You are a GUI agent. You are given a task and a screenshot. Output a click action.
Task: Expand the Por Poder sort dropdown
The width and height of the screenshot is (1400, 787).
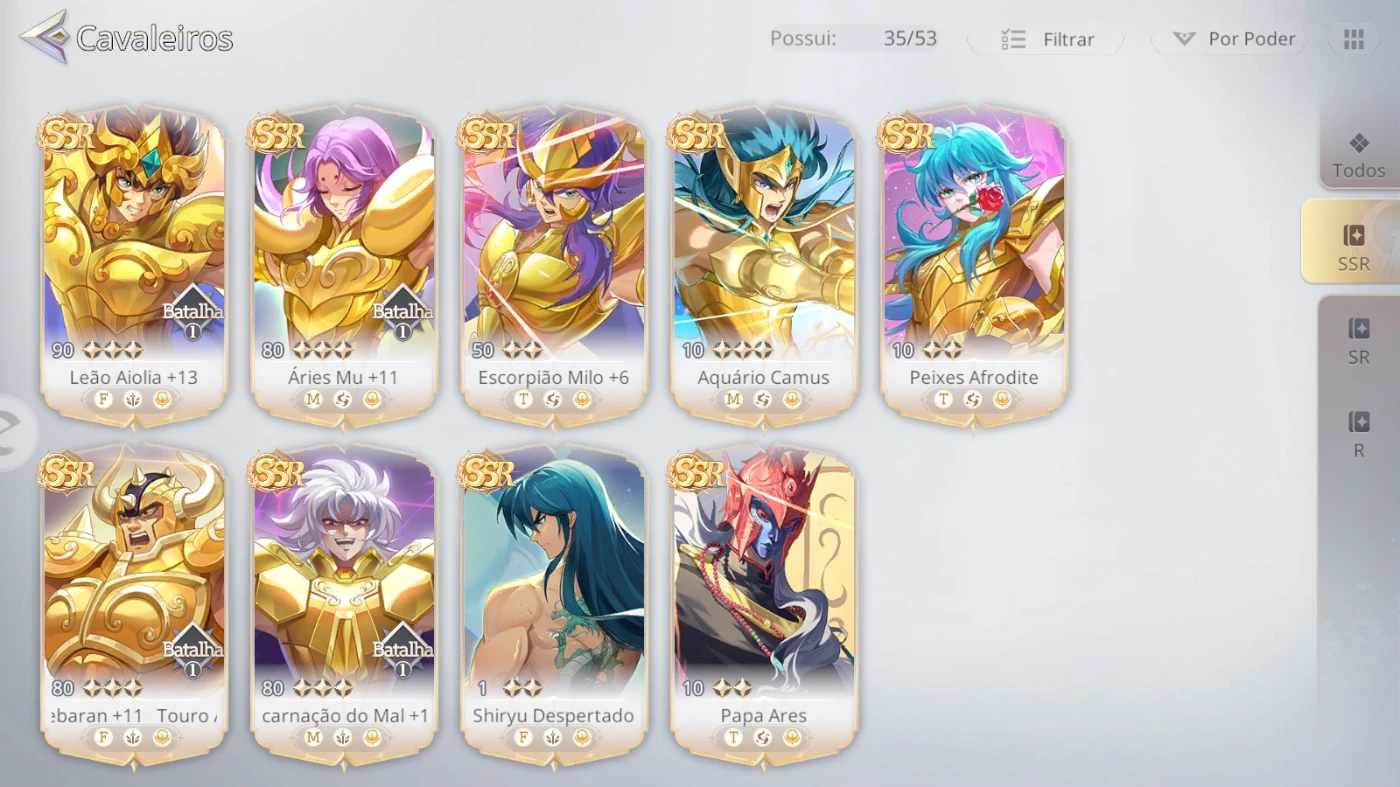(x=1230, y=39)
